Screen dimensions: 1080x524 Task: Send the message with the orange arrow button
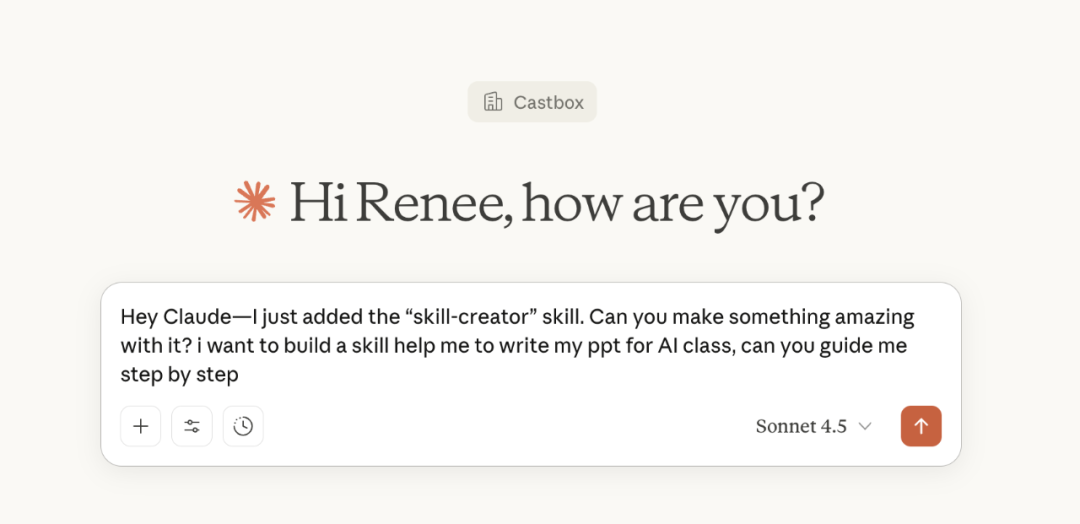pos(920,426)
